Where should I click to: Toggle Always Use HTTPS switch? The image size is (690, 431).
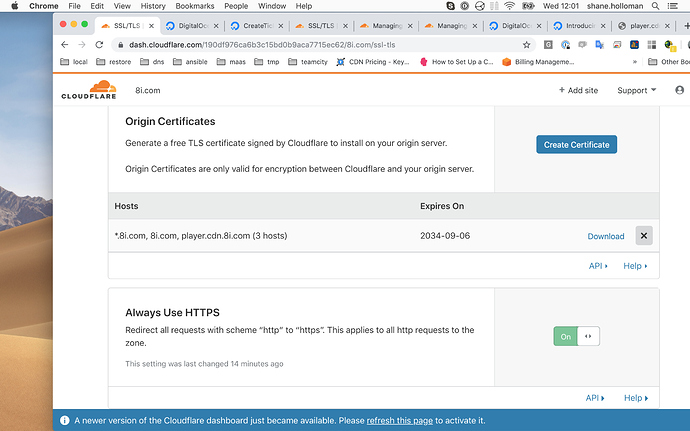[576, 336]
